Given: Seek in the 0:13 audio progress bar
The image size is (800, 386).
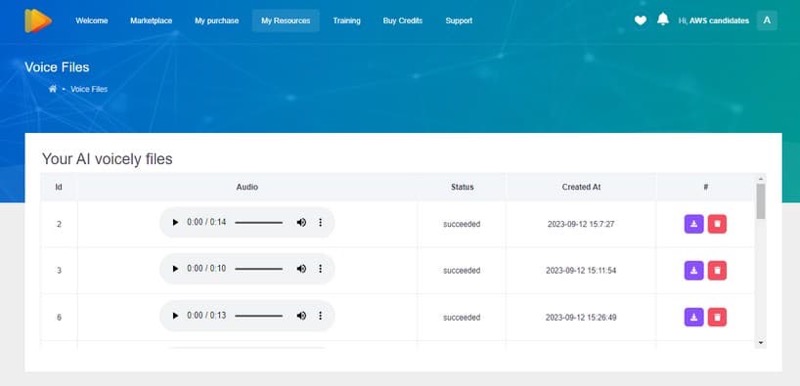Looking at the screenshot, I should [x=259, y=316].
